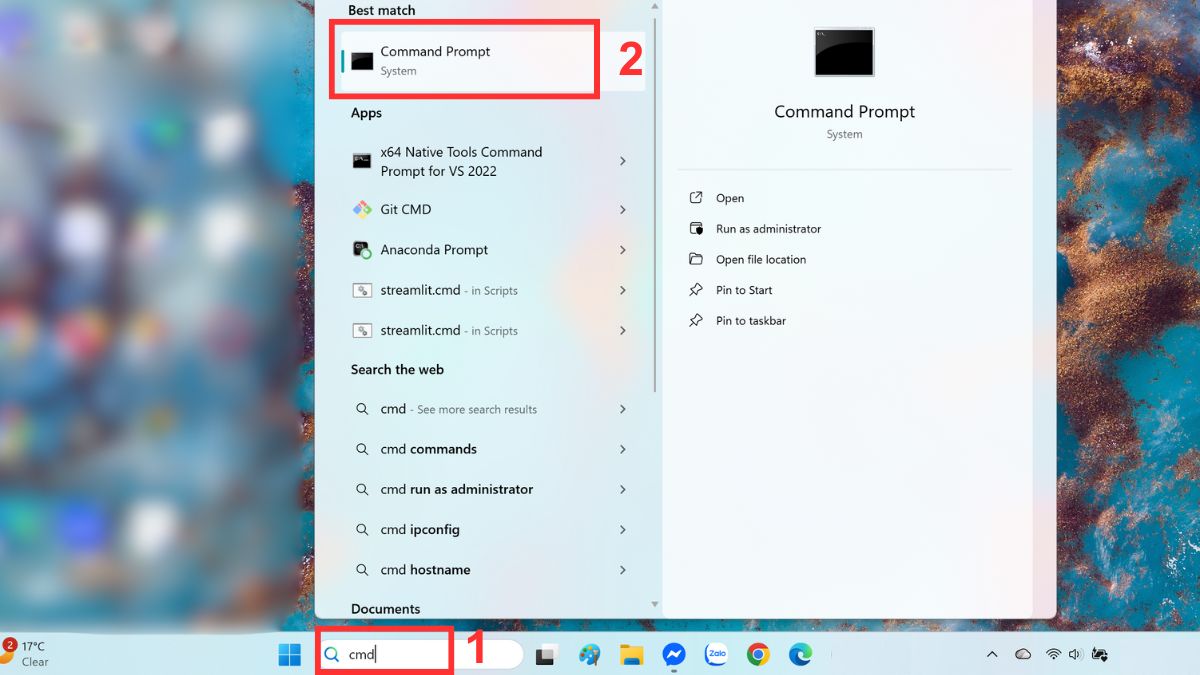Open Microsoft Paint from the taskbar

point(589,655)
